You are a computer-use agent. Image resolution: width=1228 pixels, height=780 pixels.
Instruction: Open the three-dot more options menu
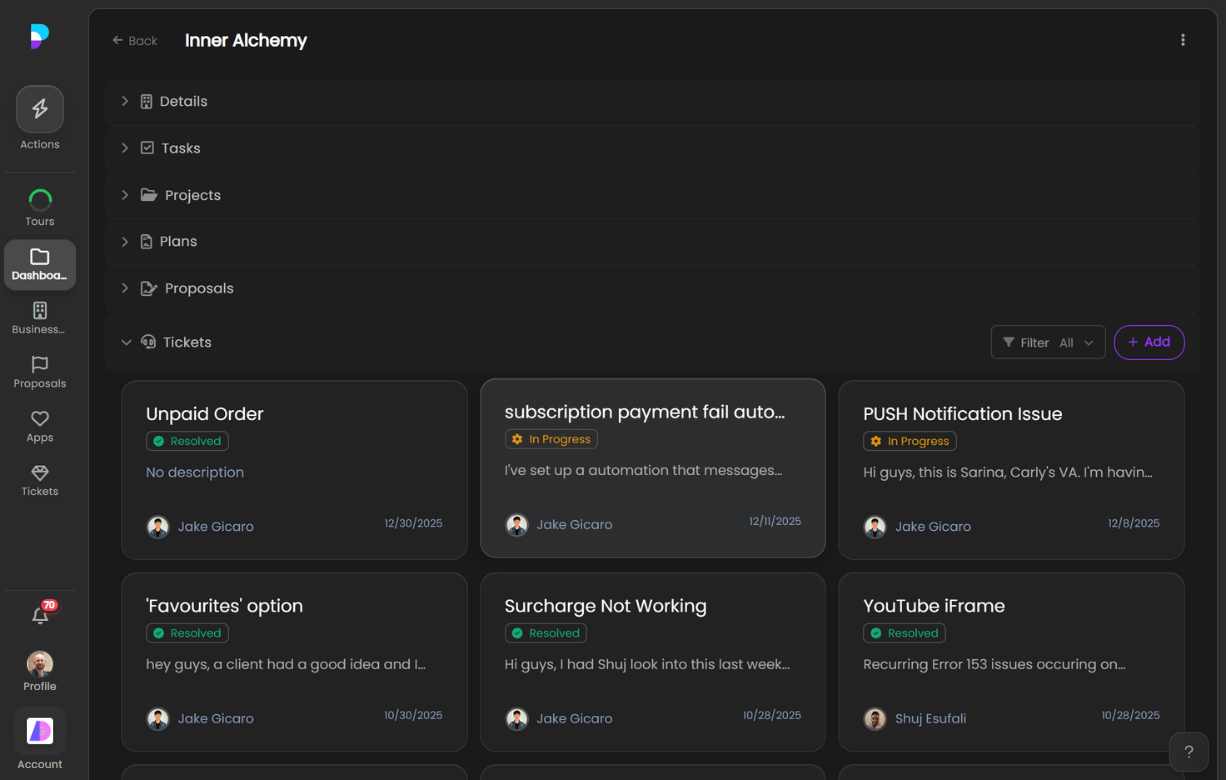[x=1182, y=40]
